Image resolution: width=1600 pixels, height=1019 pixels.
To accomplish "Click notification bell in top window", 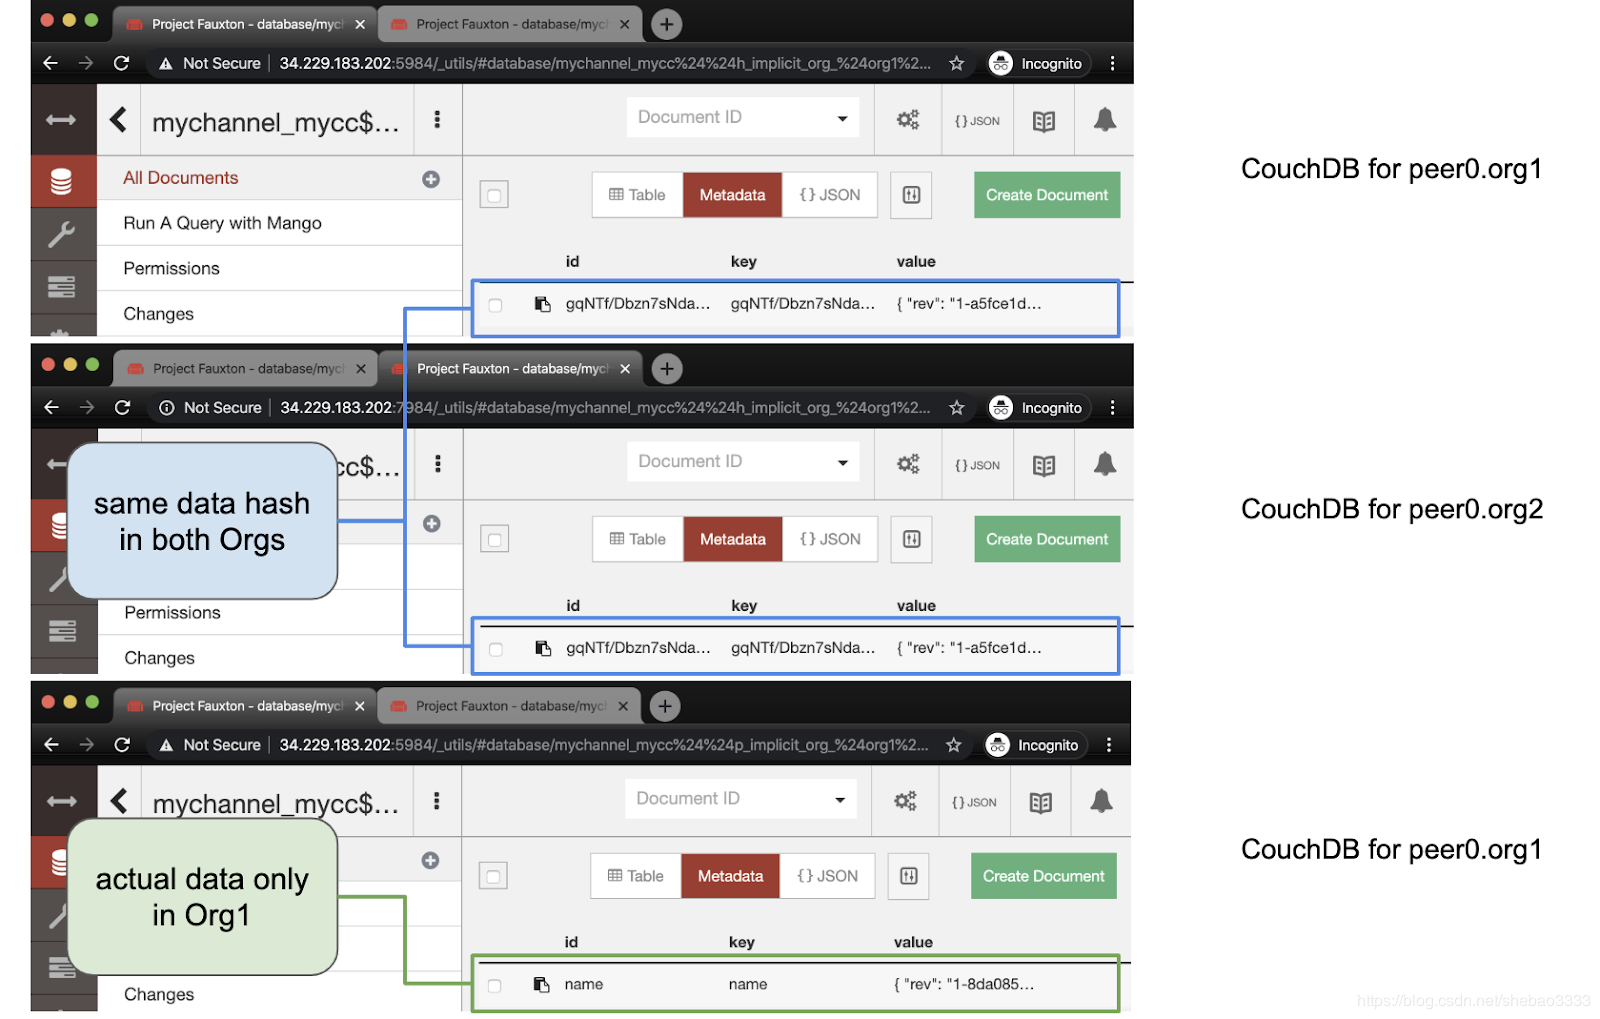I will 1104,120.
